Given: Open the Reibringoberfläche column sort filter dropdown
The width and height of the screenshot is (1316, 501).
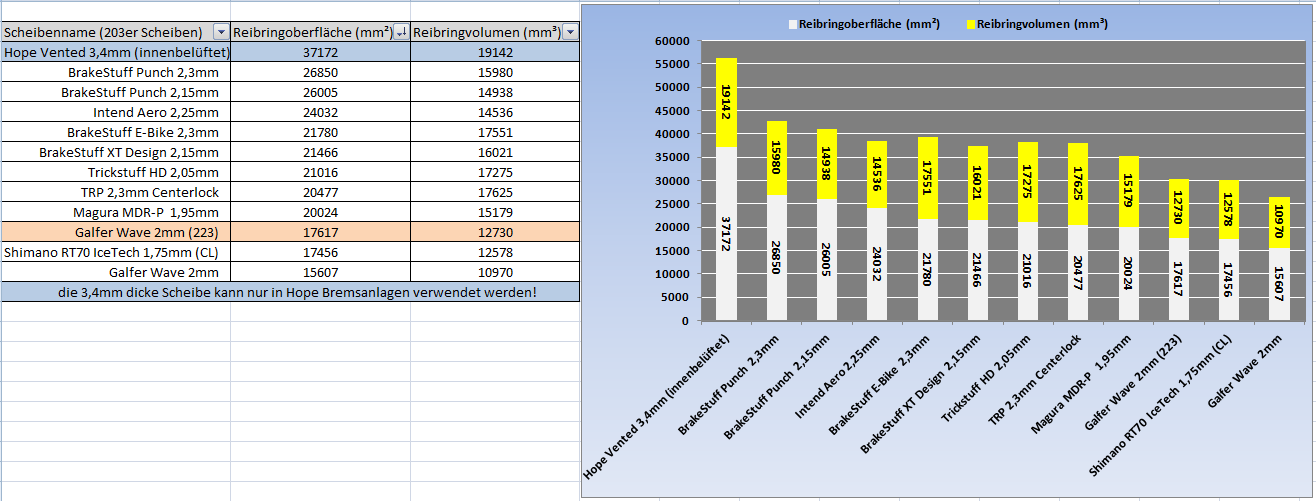Looking at the screenshot, I should pyautogui.click(x=401, y=33).
